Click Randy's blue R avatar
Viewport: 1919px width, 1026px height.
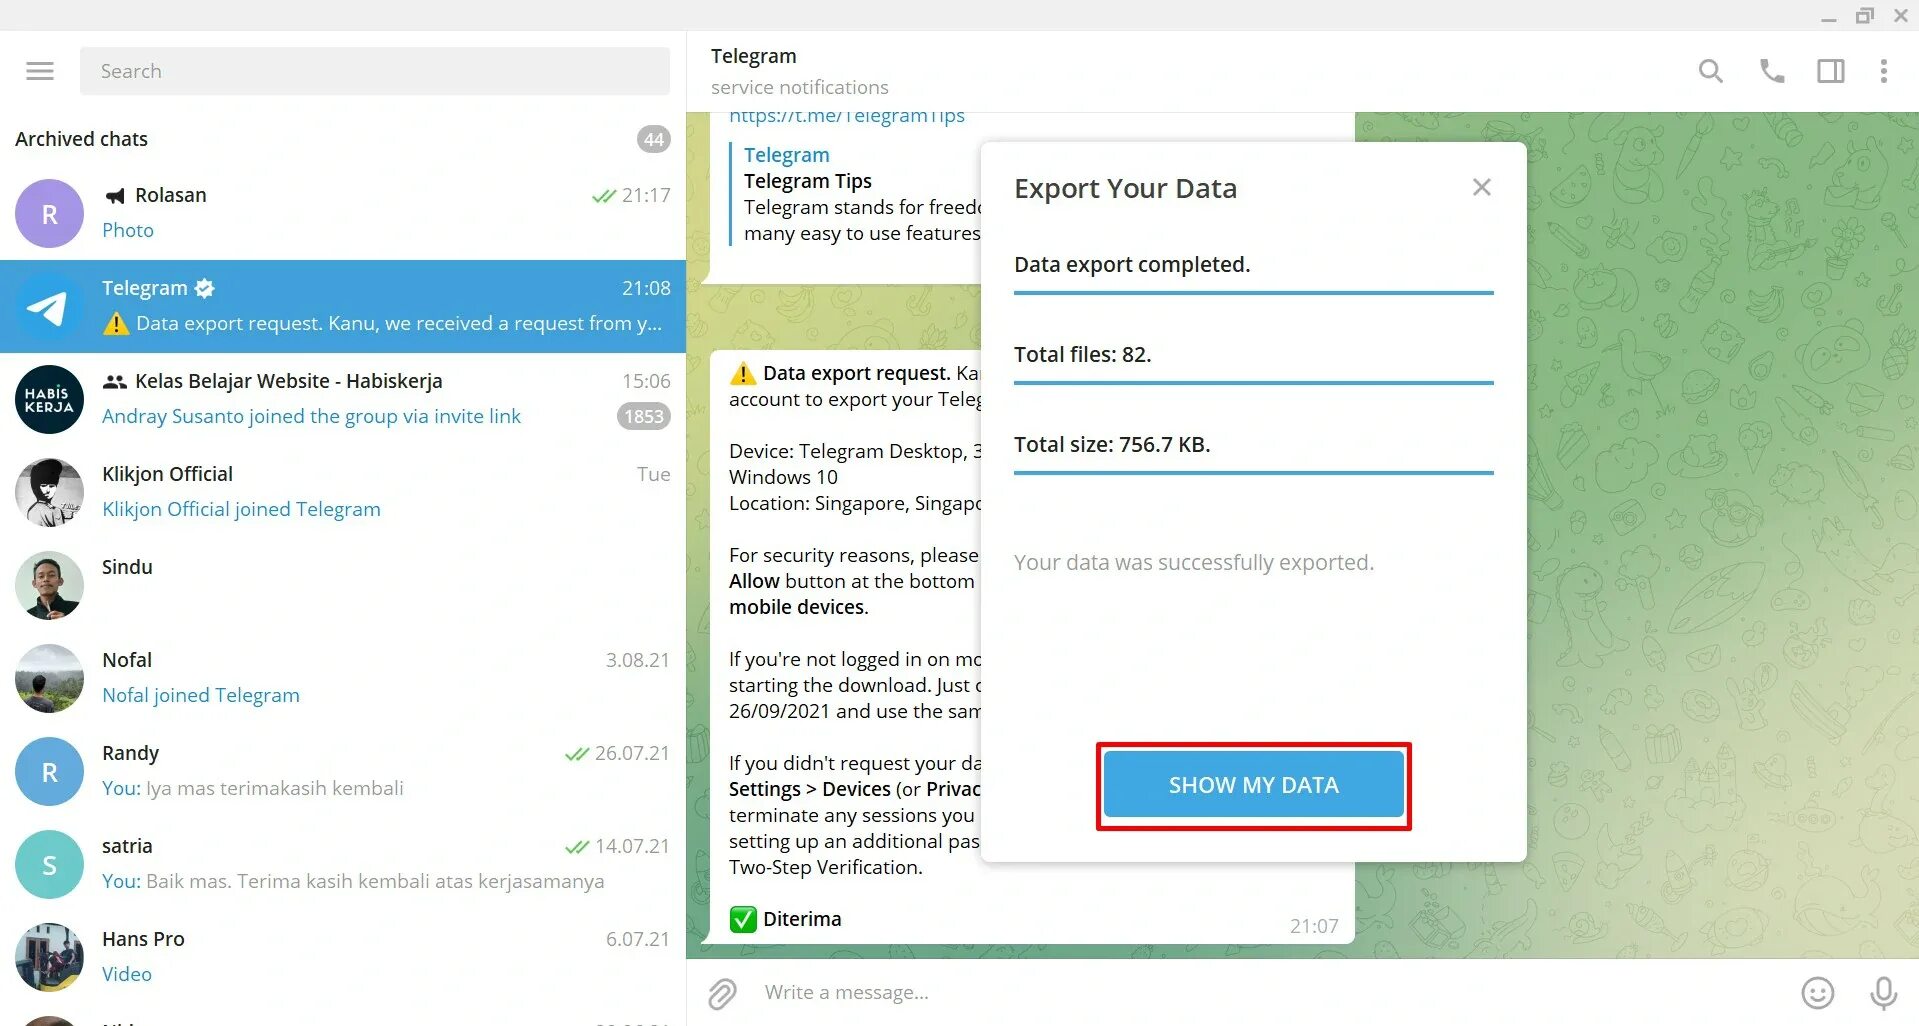coord(49,771)
